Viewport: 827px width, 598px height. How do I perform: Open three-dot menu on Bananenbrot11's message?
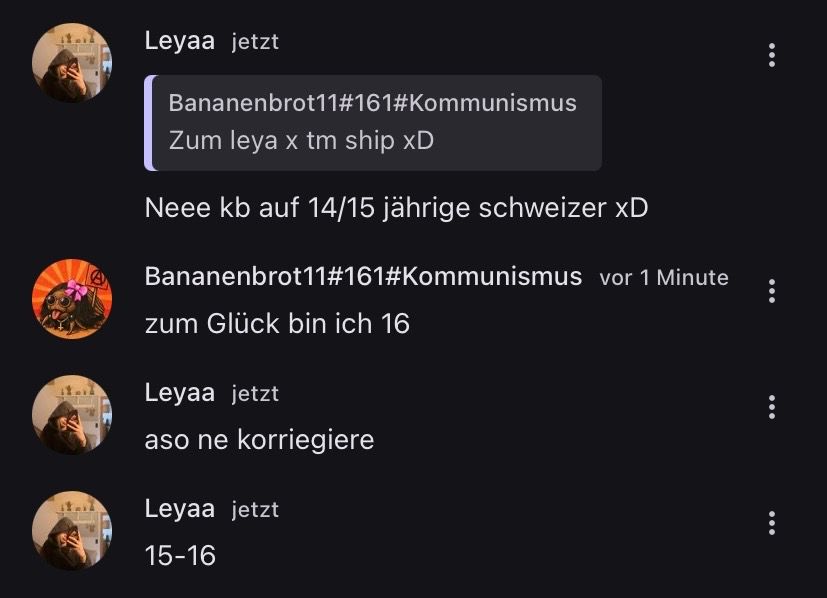tap(771, 291)
